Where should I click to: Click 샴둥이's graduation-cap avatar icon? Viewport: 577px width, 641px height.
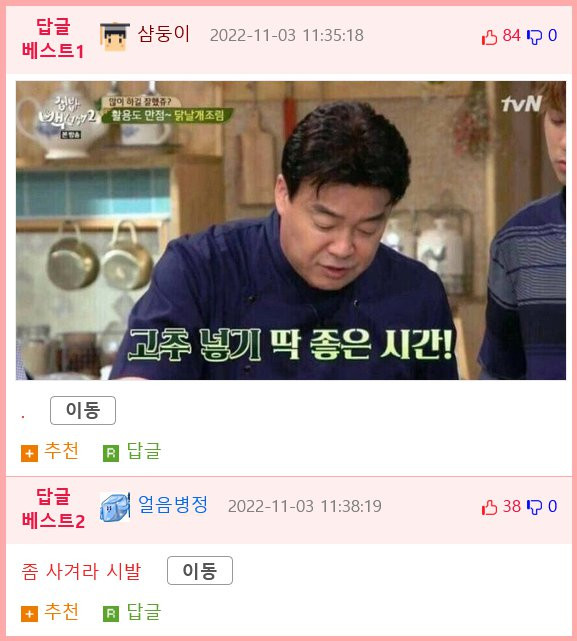click(x=115, y=36)
